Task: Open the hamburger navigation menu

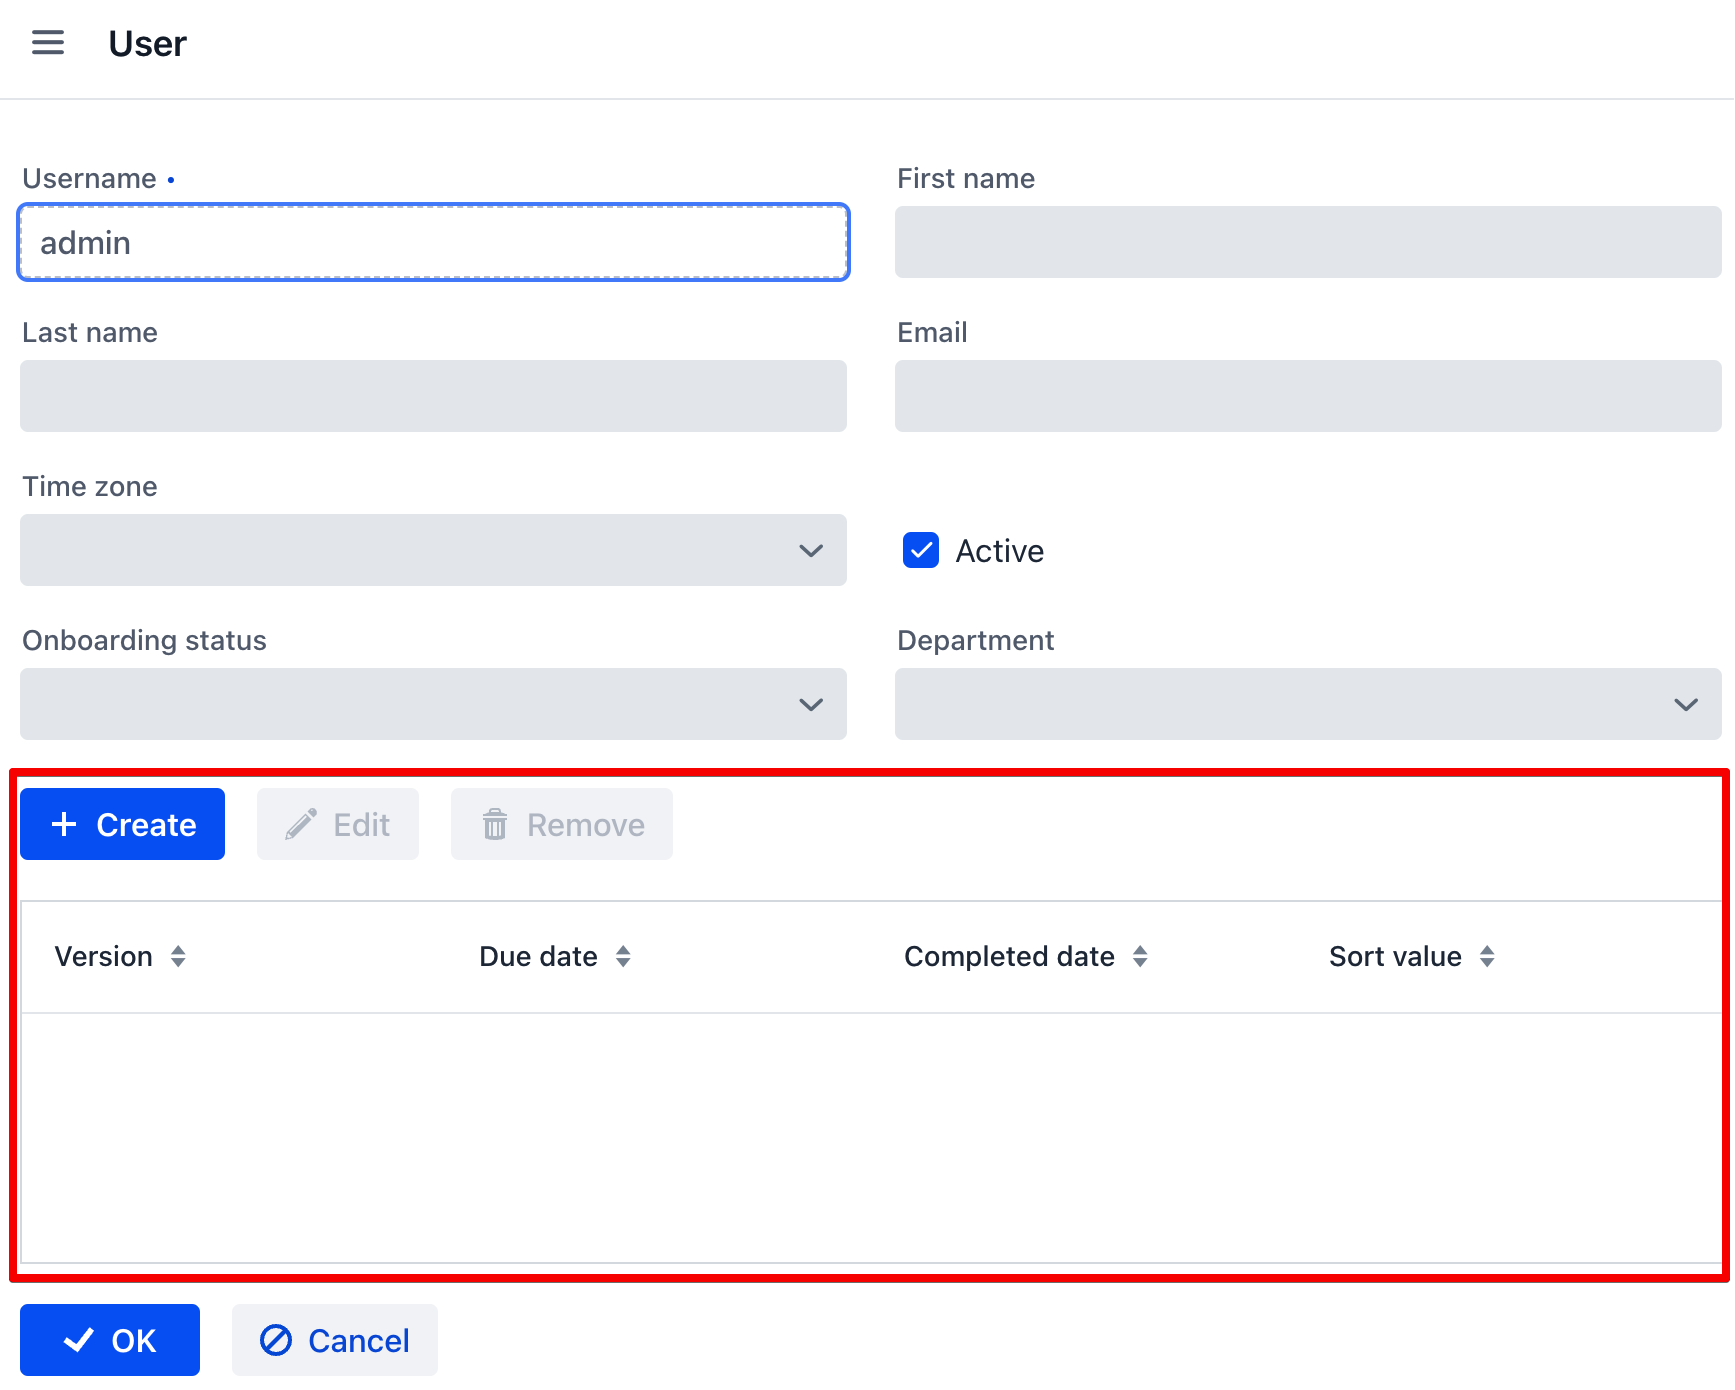Action: (48, 43)
